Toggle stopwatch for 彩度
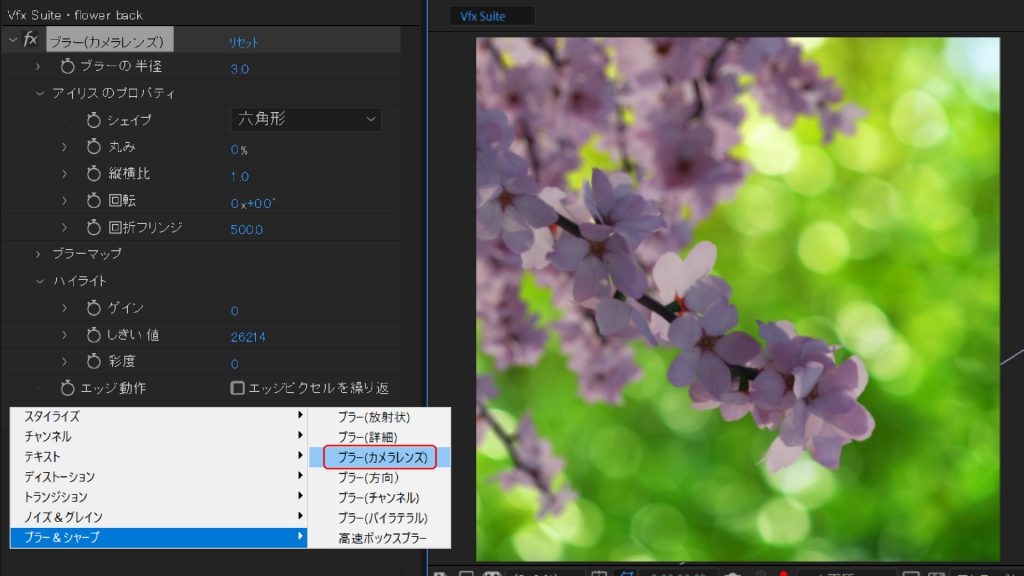The image size is (1024, 576). 93,361
